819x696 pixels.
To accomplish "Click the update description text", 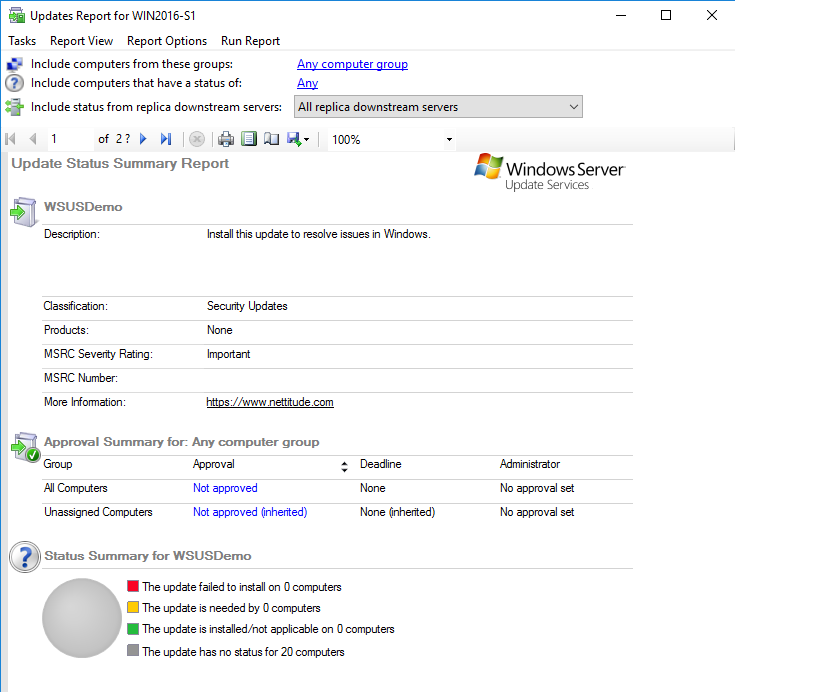I will [319, 234].
